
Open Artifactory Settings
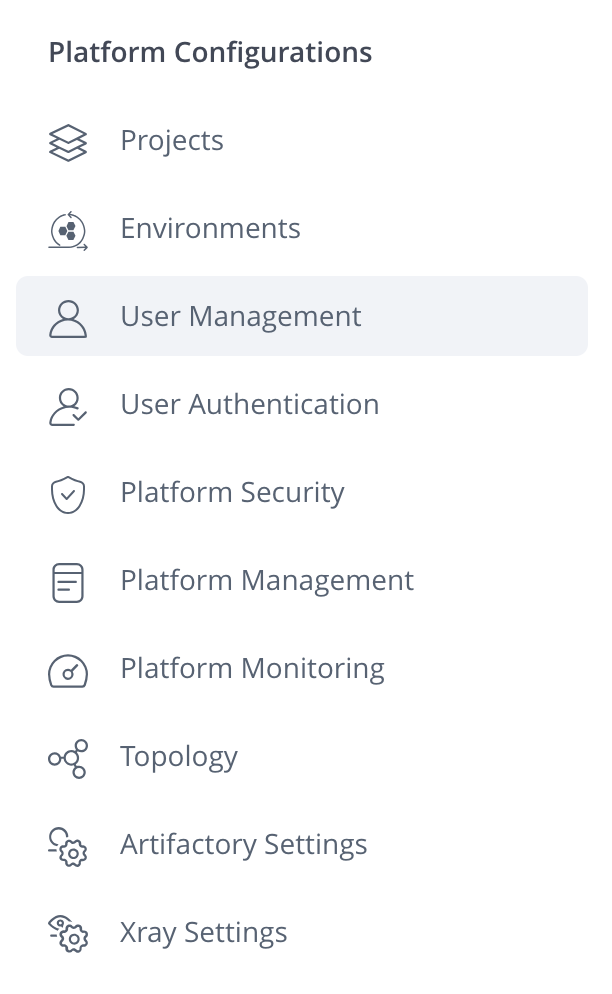243,845
